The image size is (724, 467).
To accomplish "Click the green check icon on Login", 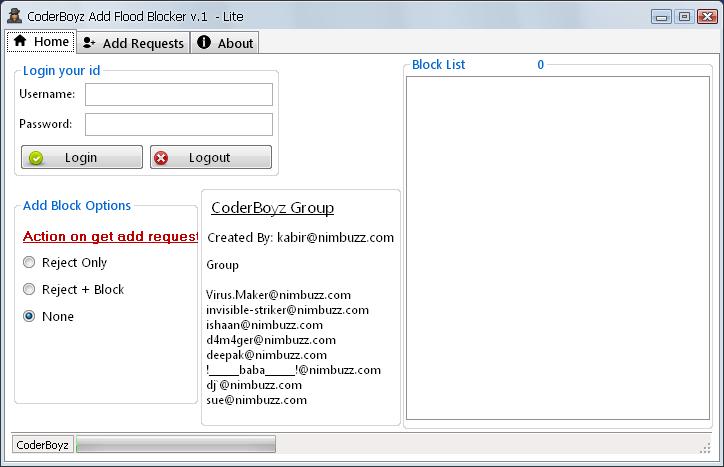I will (x=36, y=158).
